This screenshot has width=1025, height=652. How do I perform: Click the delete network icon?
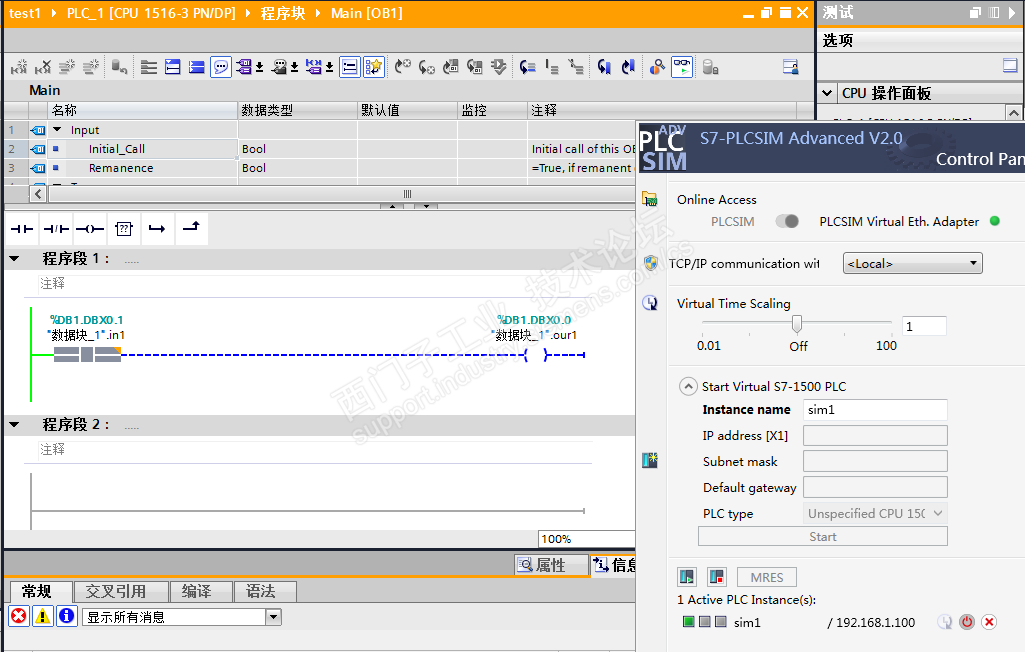tap(43, 67)
